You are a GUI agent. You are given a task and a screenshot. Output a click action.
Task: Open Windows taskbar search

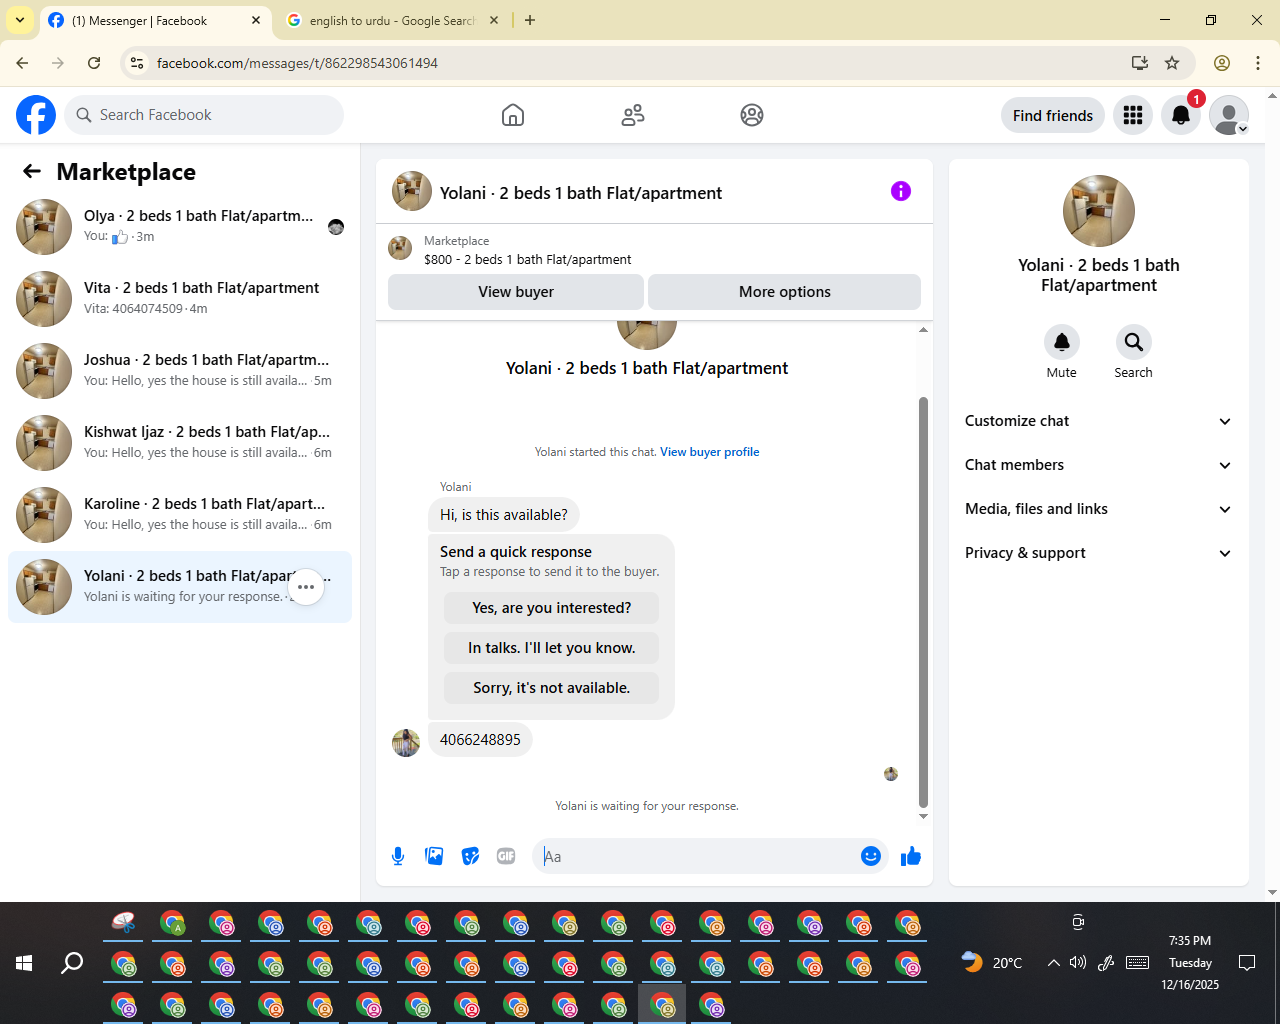pyautogui.click(x=72, y=963)
